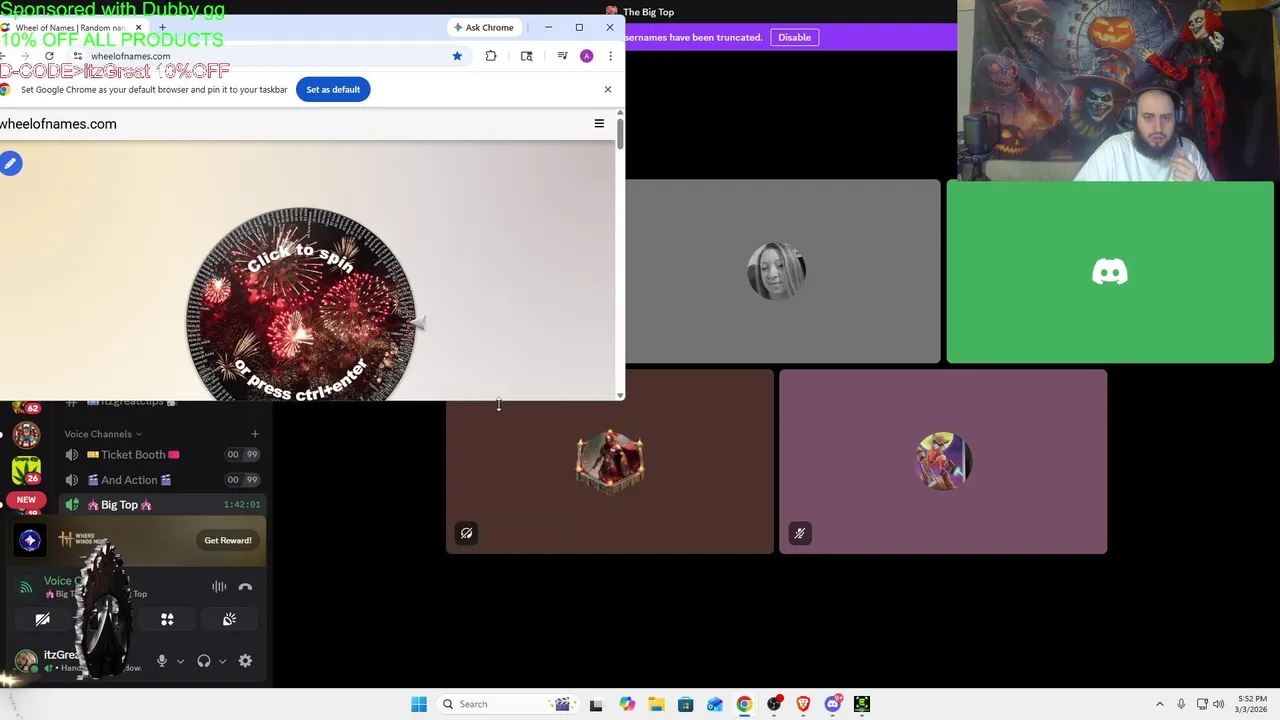This screenshot has height=720, width=1280.
Task: Close the Wheel of Names tab
Action: (138, 27)
